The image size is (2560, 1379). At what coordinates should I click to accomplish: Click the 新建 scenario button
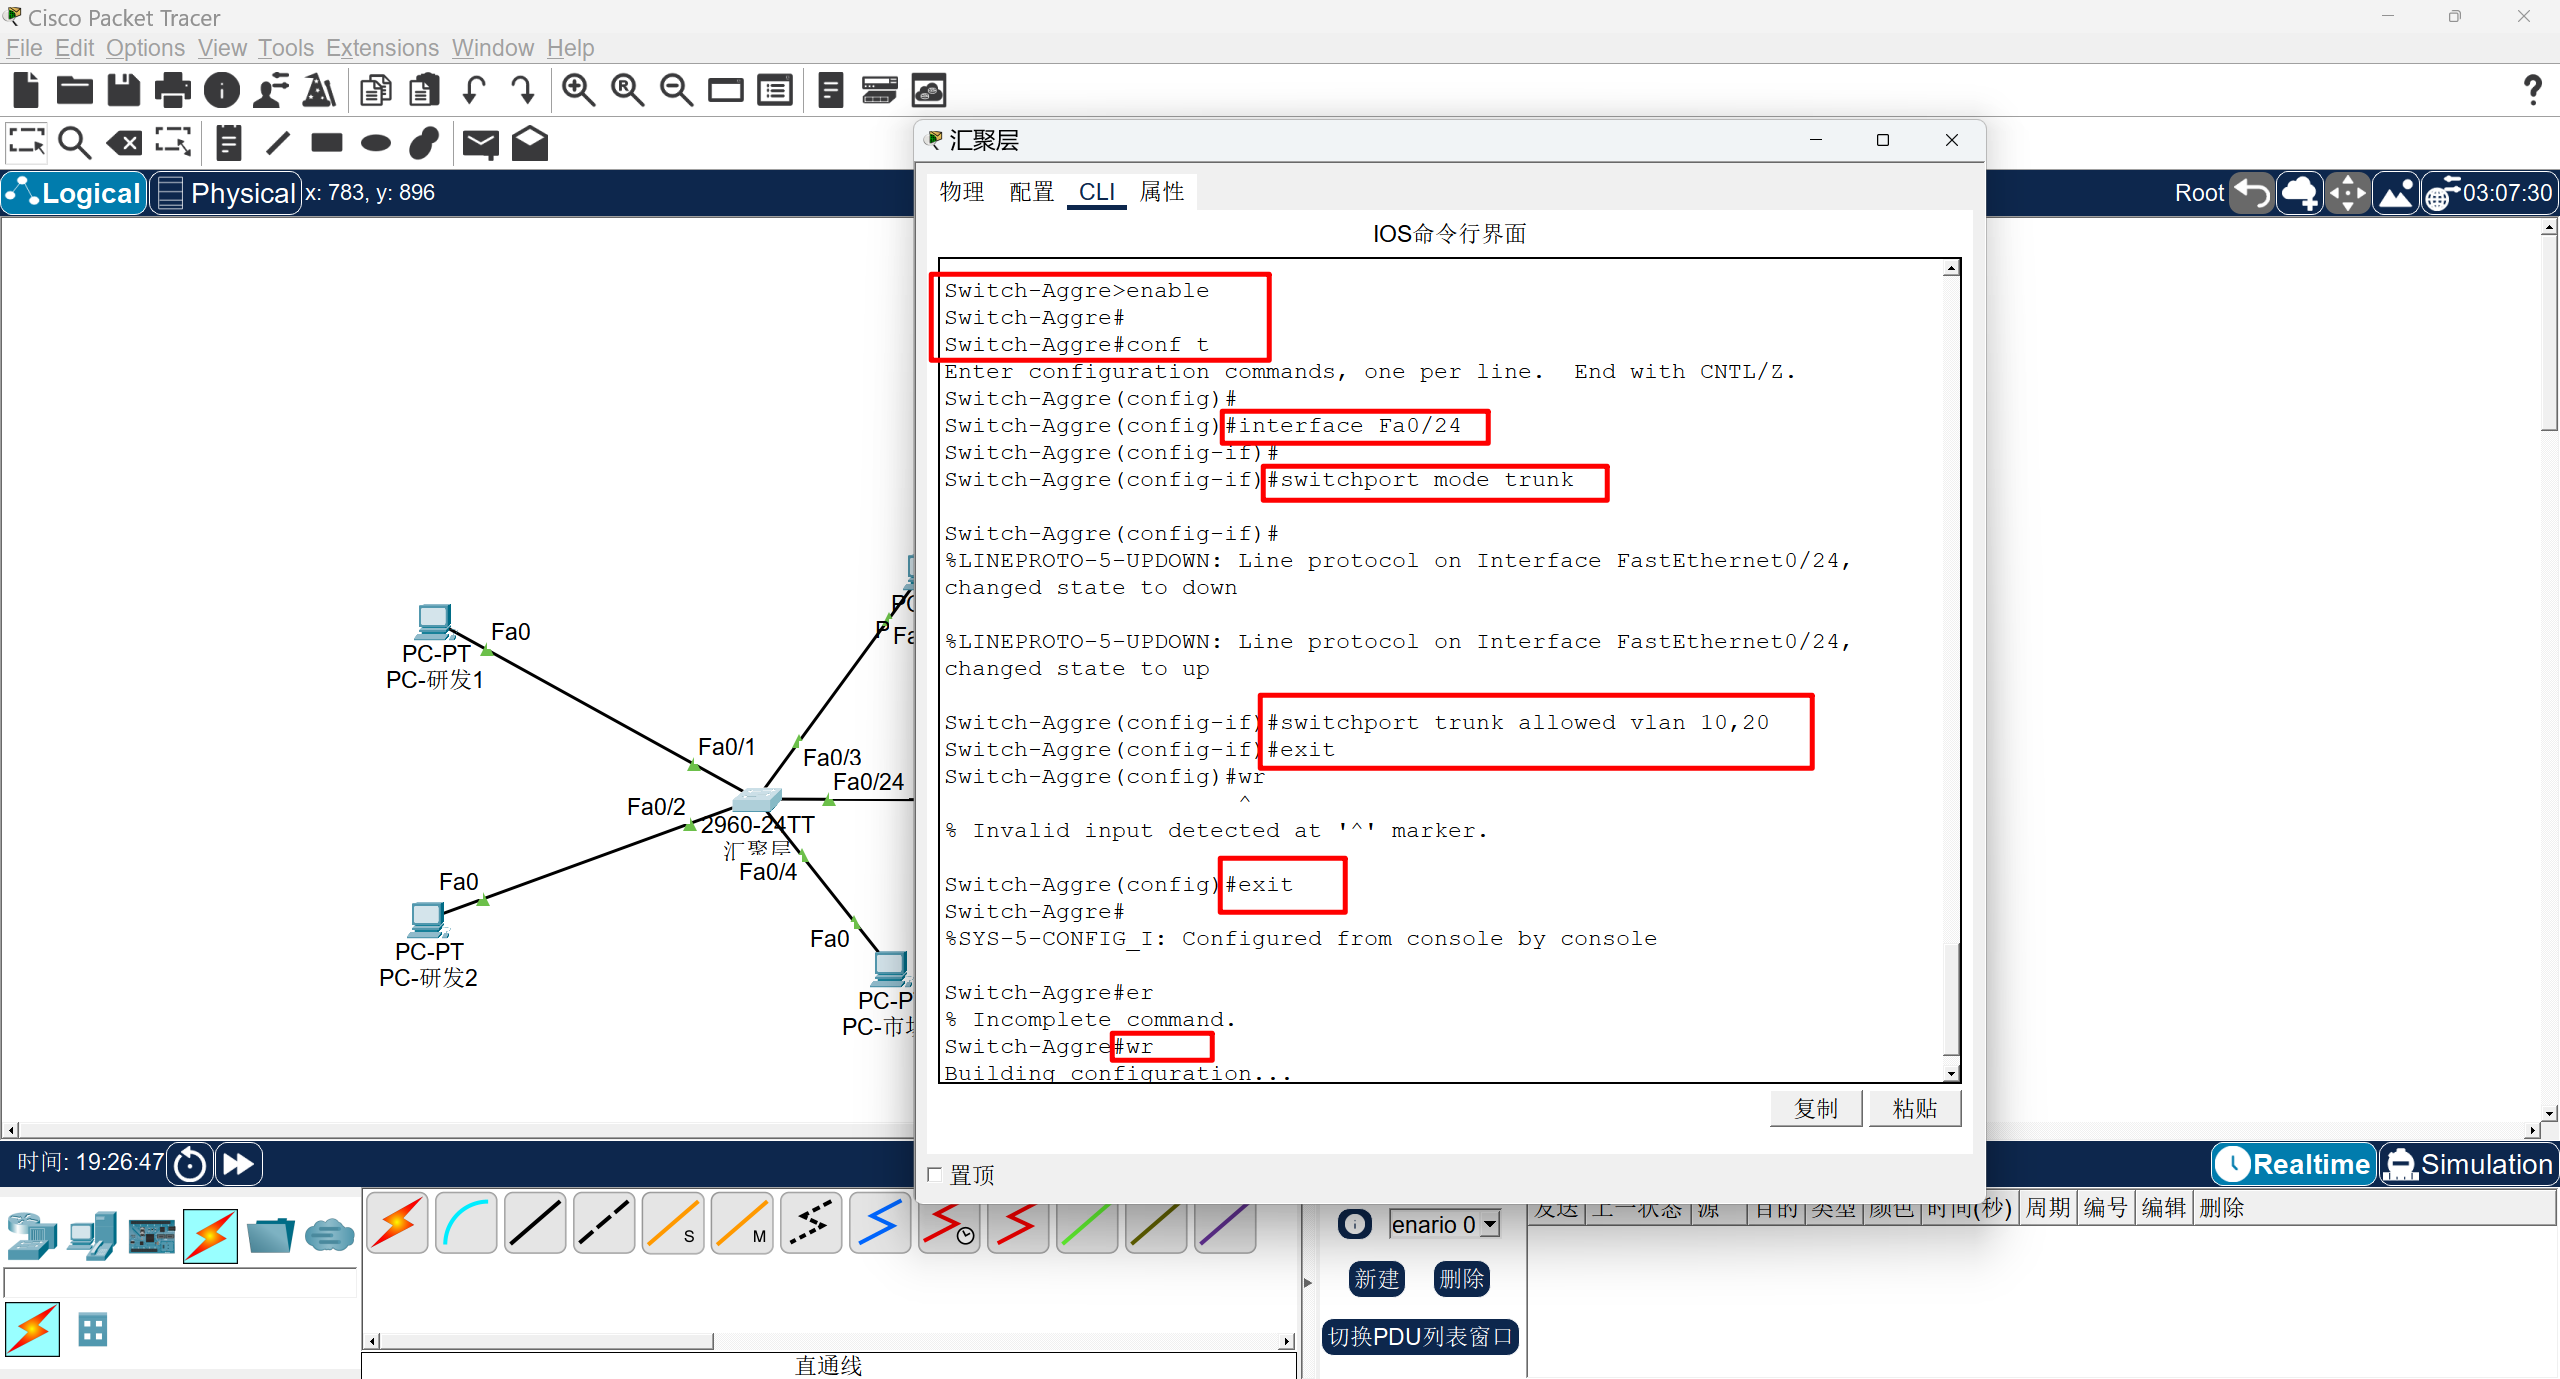click(1377, 1279)
